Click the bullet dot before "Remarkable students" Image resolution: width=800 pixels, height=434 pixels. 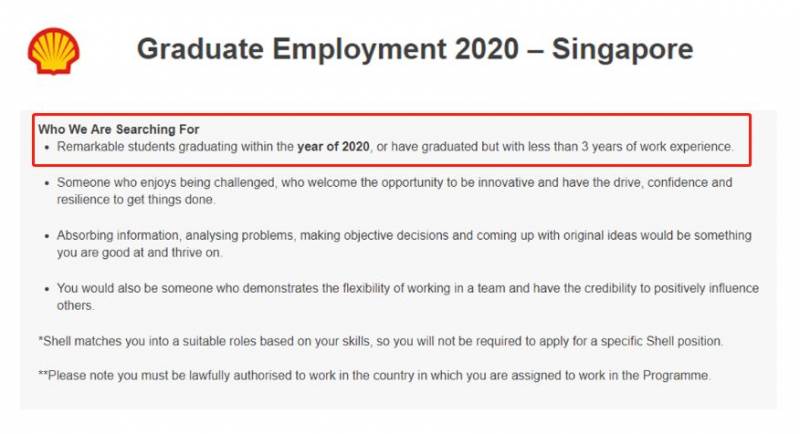click(46, 148)
